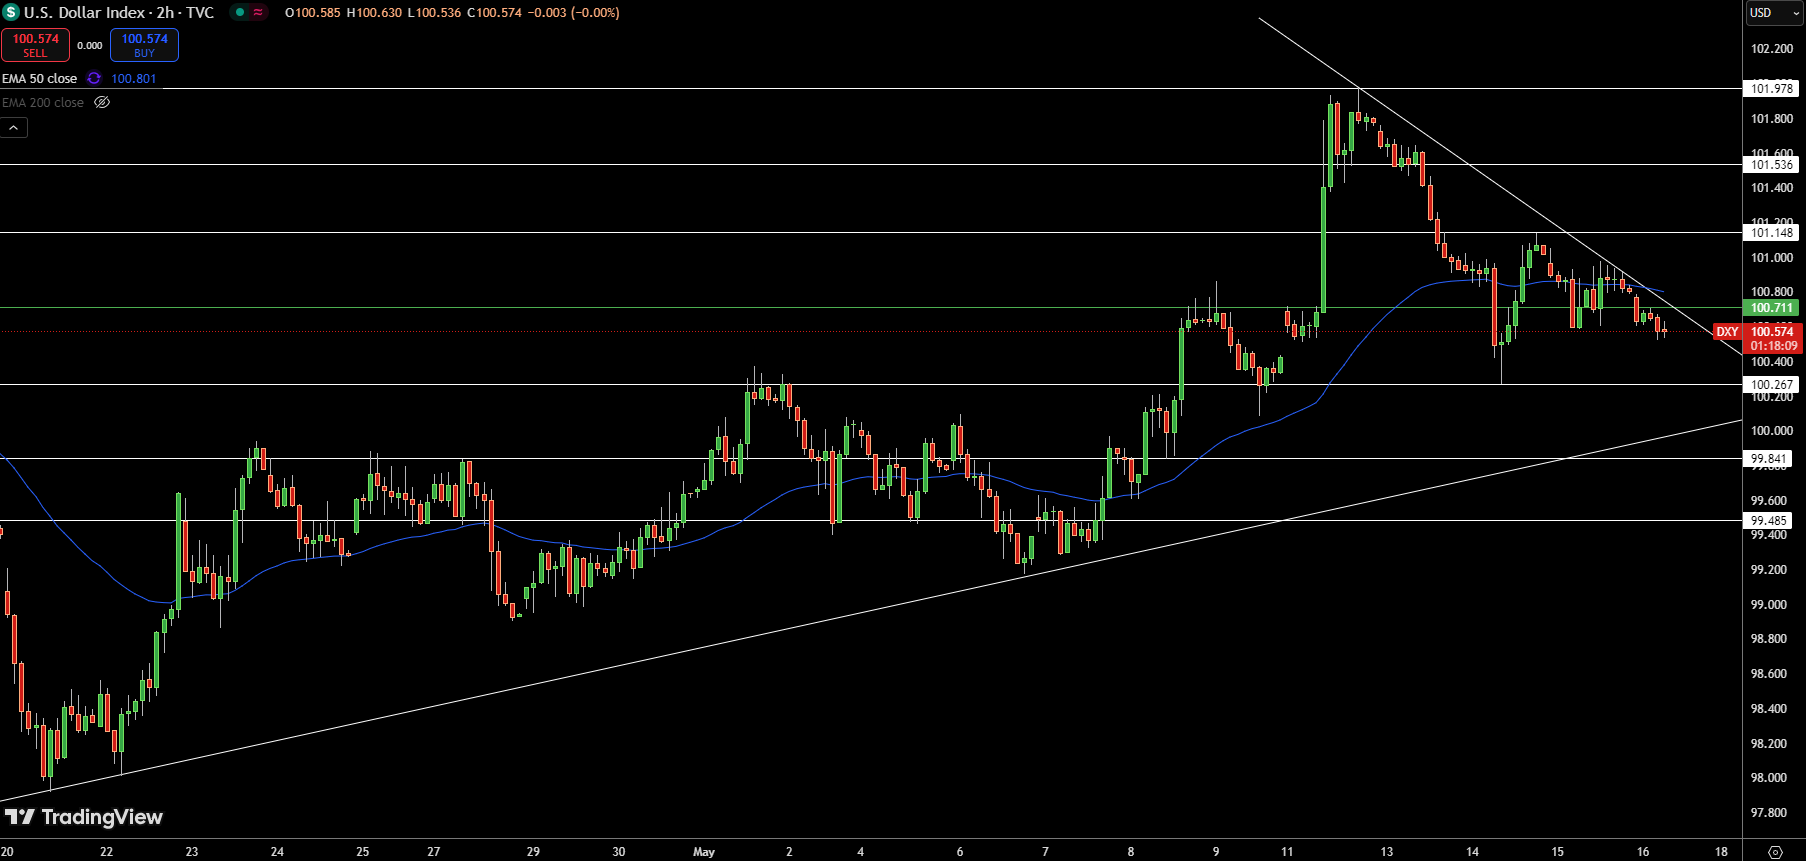This screenshot has height=861, width=1806.
Task: Click the 102.200 price scale label
Action: (1772, 49)
